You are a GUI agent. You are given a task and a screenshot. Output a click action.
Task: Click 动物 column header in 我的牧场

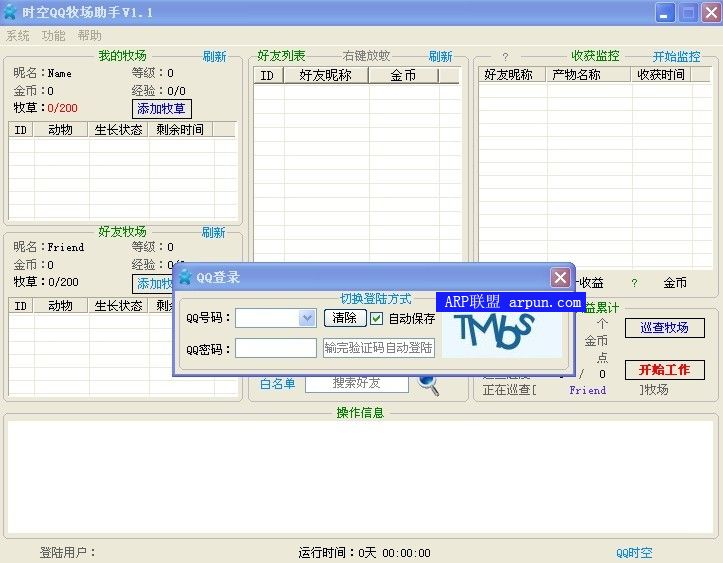coord(60,130)
